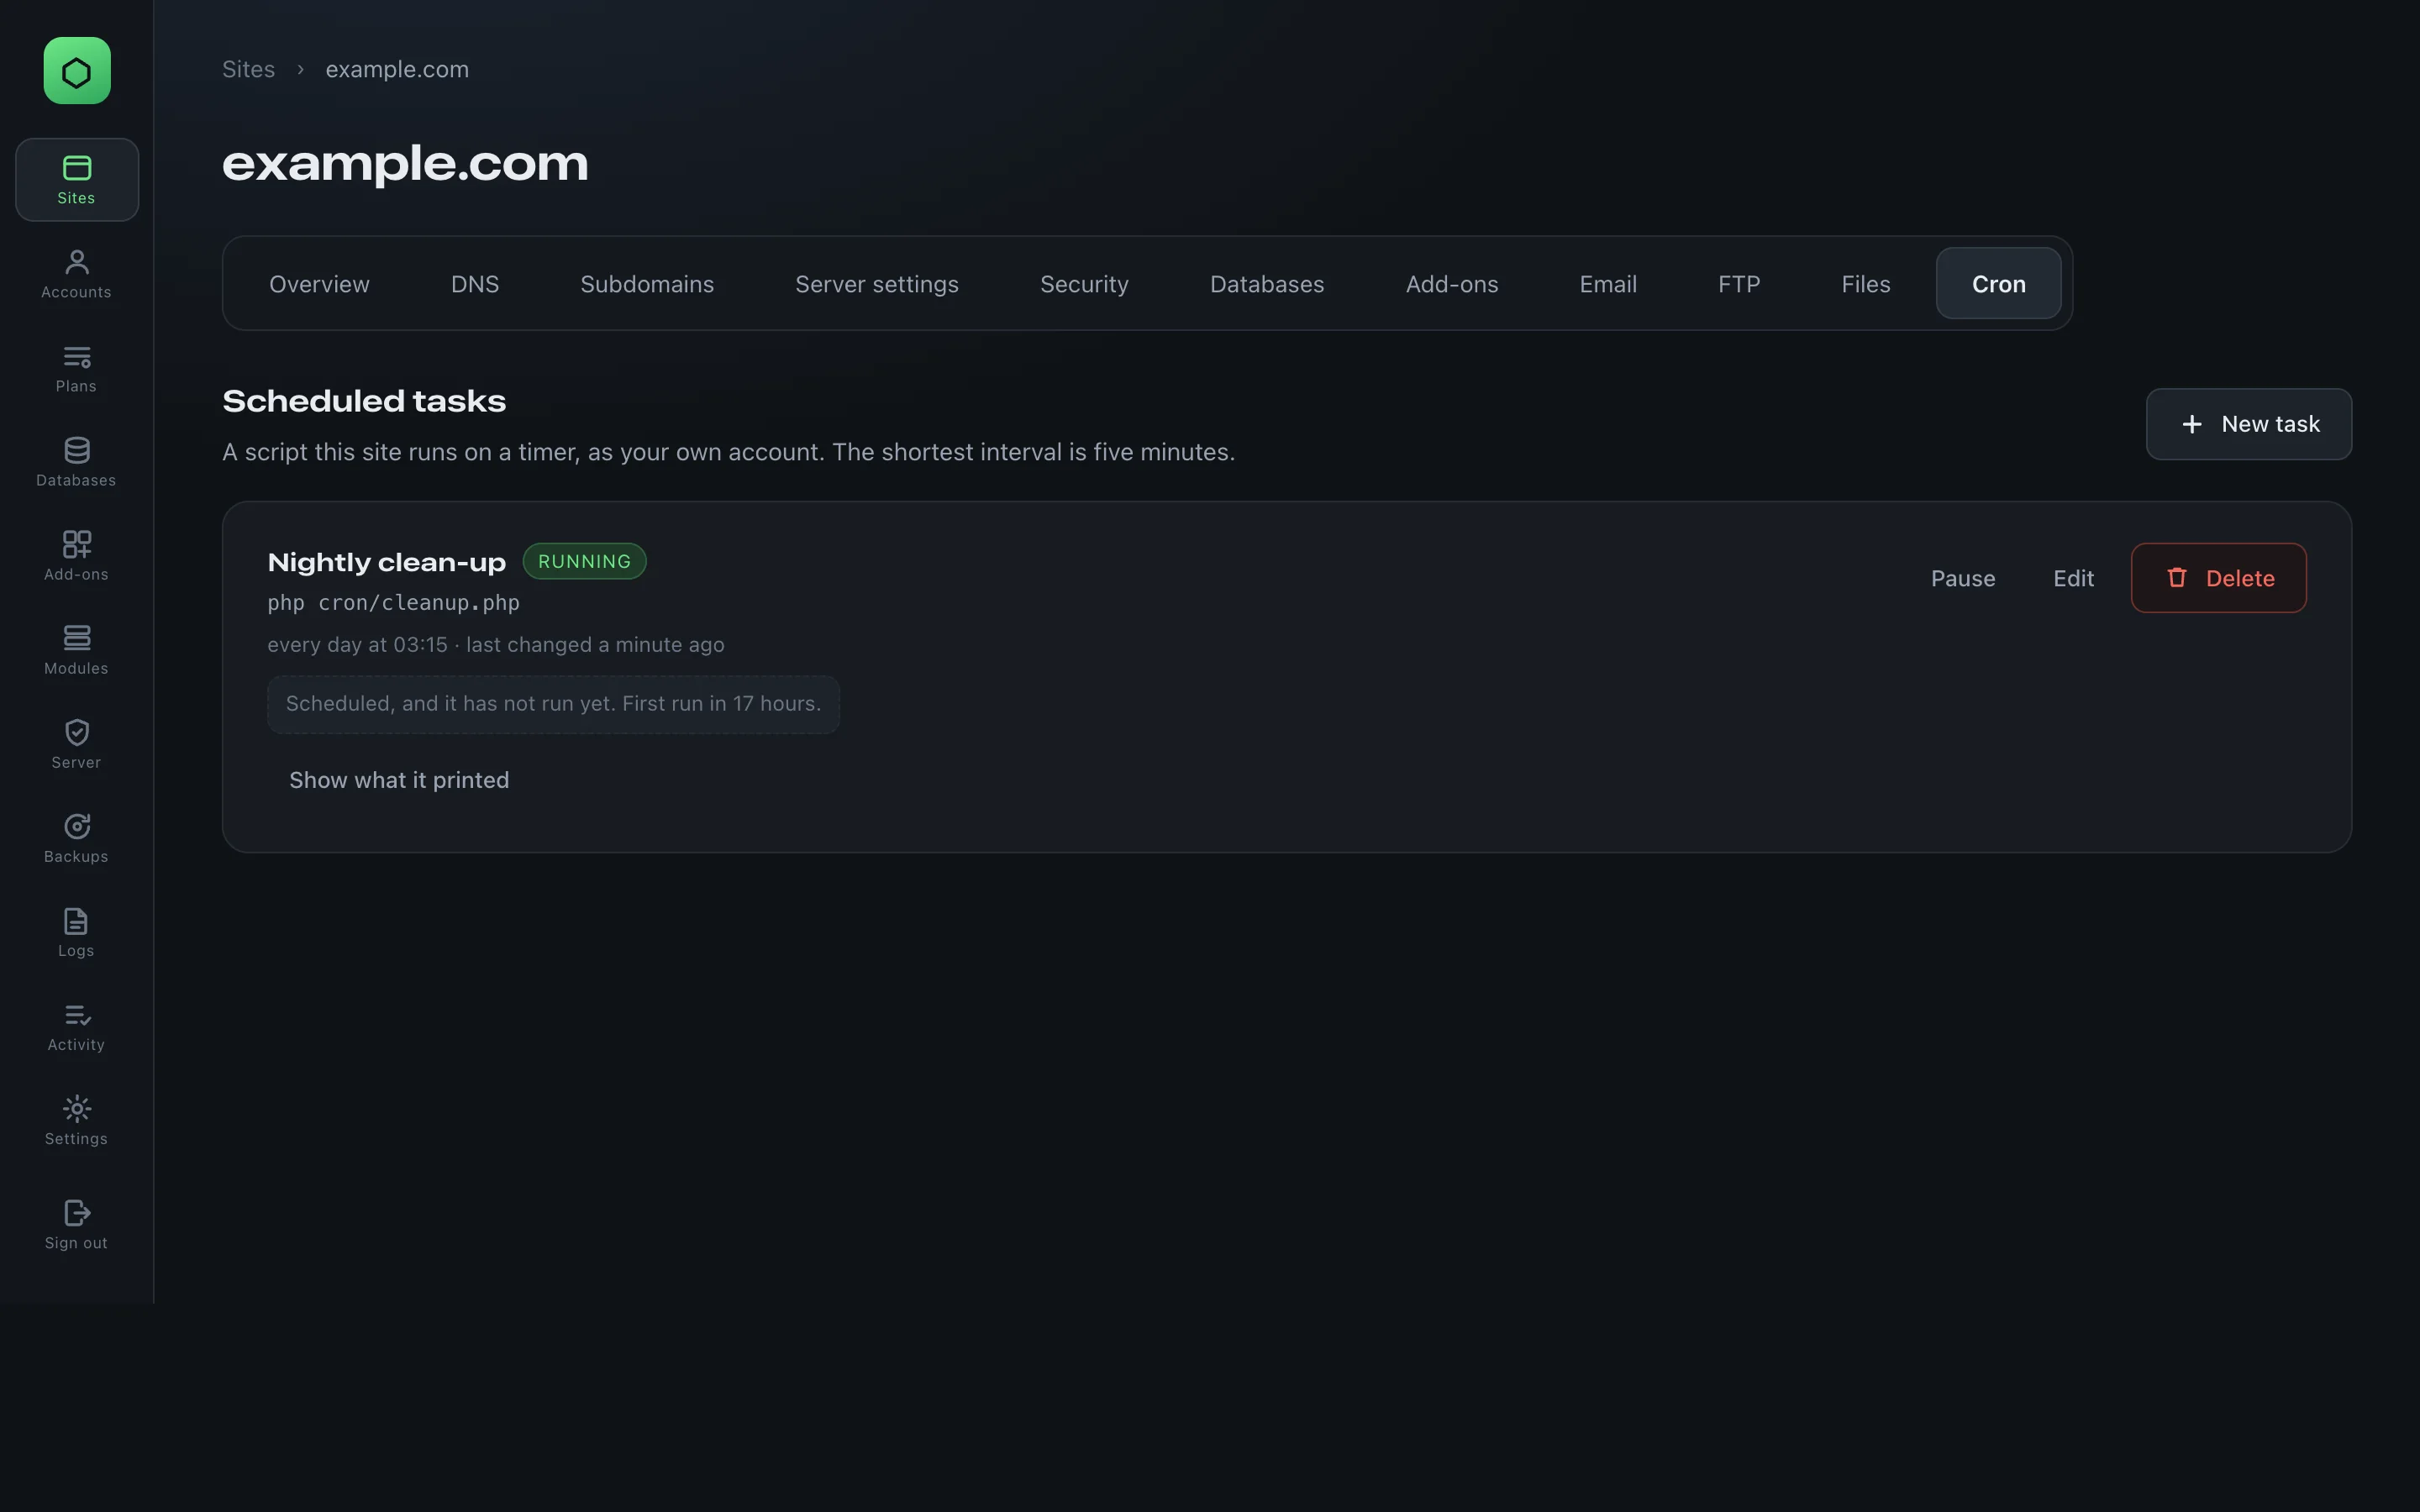Image resolution: width=2420 pixels, height=1512 pixels.
Task: Click the 'every day at 03:15' schedule text
Action: [x=357, y=645]
